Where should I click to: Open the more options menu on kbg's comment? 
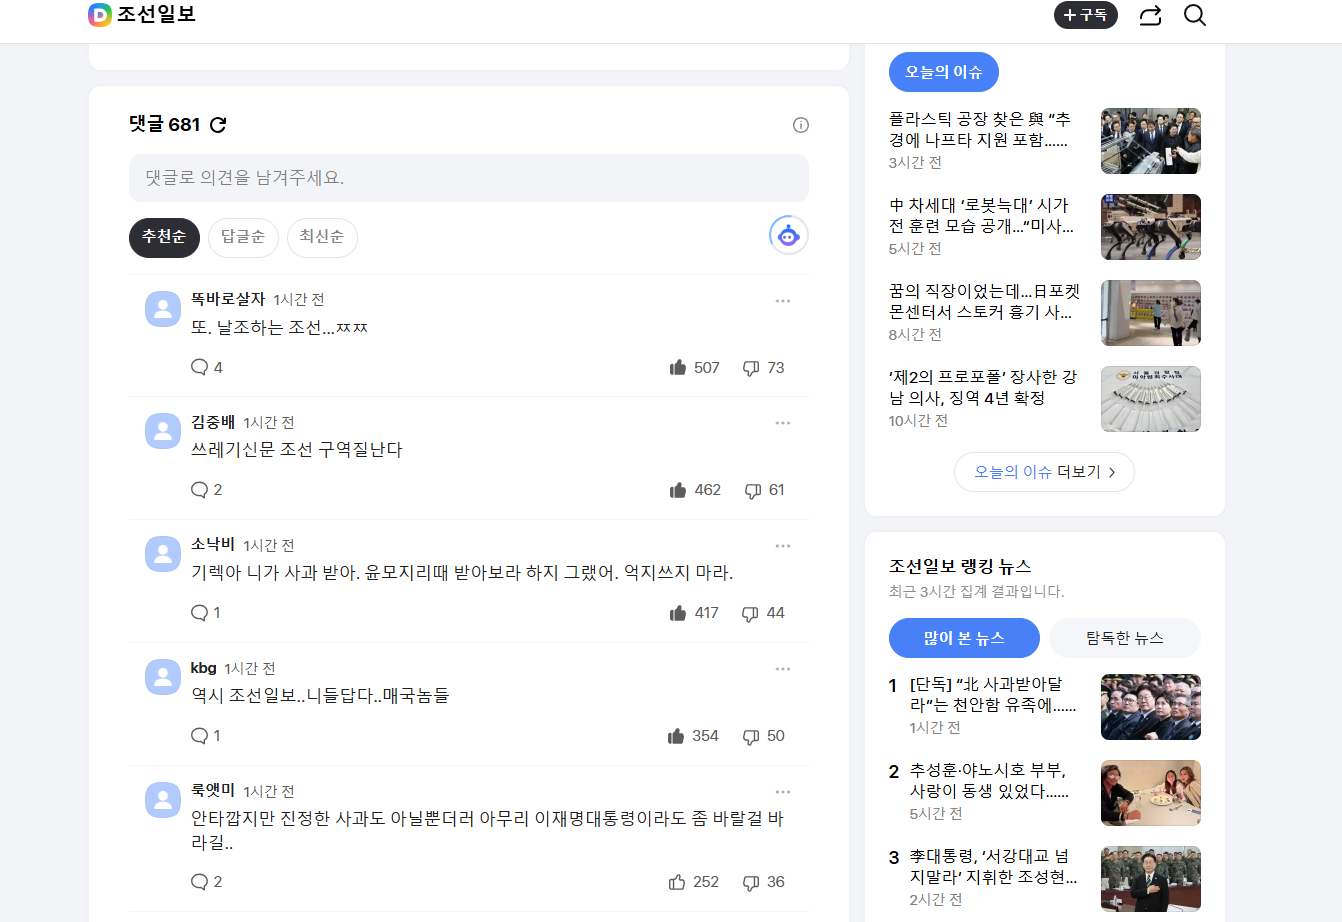[x=783, y=669]
